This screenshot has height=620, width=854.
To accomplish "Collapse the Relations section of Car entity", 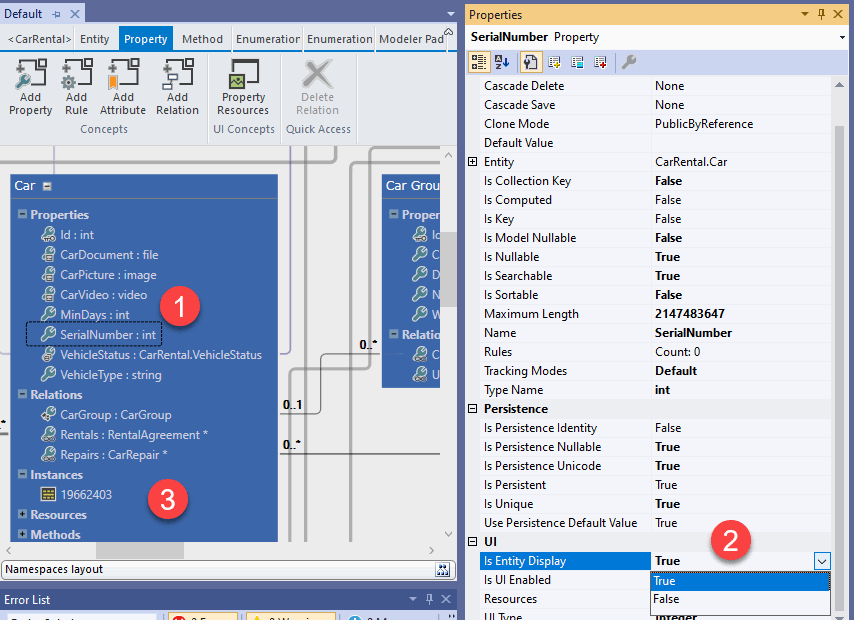I will click(x=21, y=394).
